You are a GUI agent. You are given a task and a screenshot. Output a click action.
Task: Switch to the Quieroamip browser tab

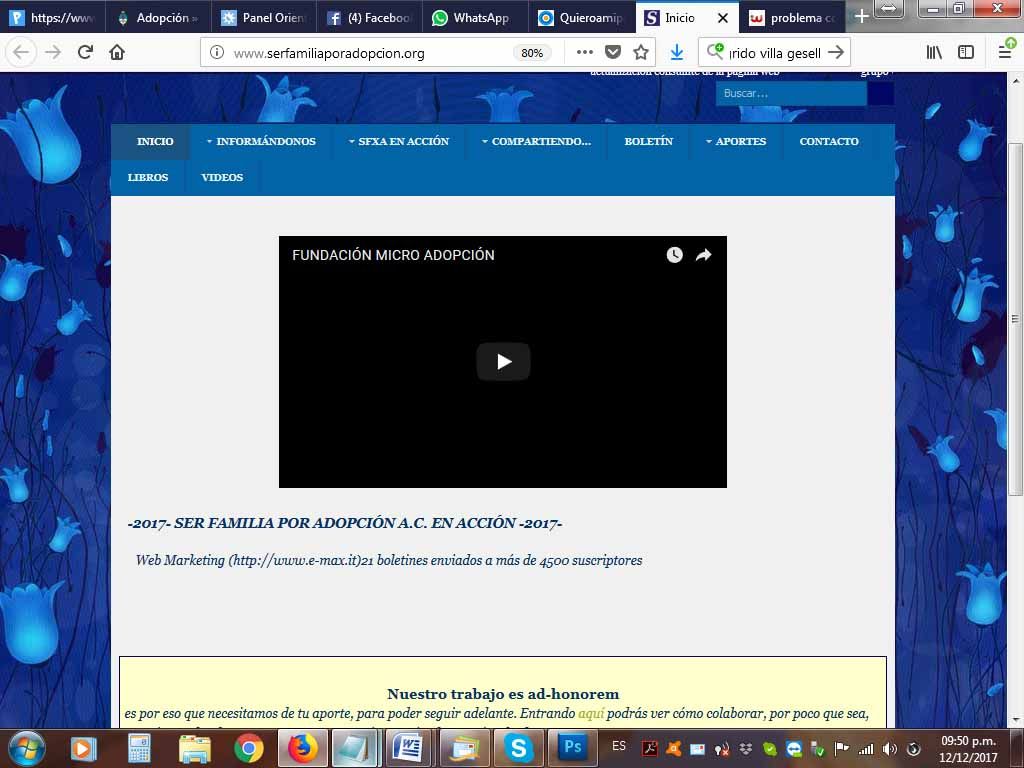pos(581,17)
